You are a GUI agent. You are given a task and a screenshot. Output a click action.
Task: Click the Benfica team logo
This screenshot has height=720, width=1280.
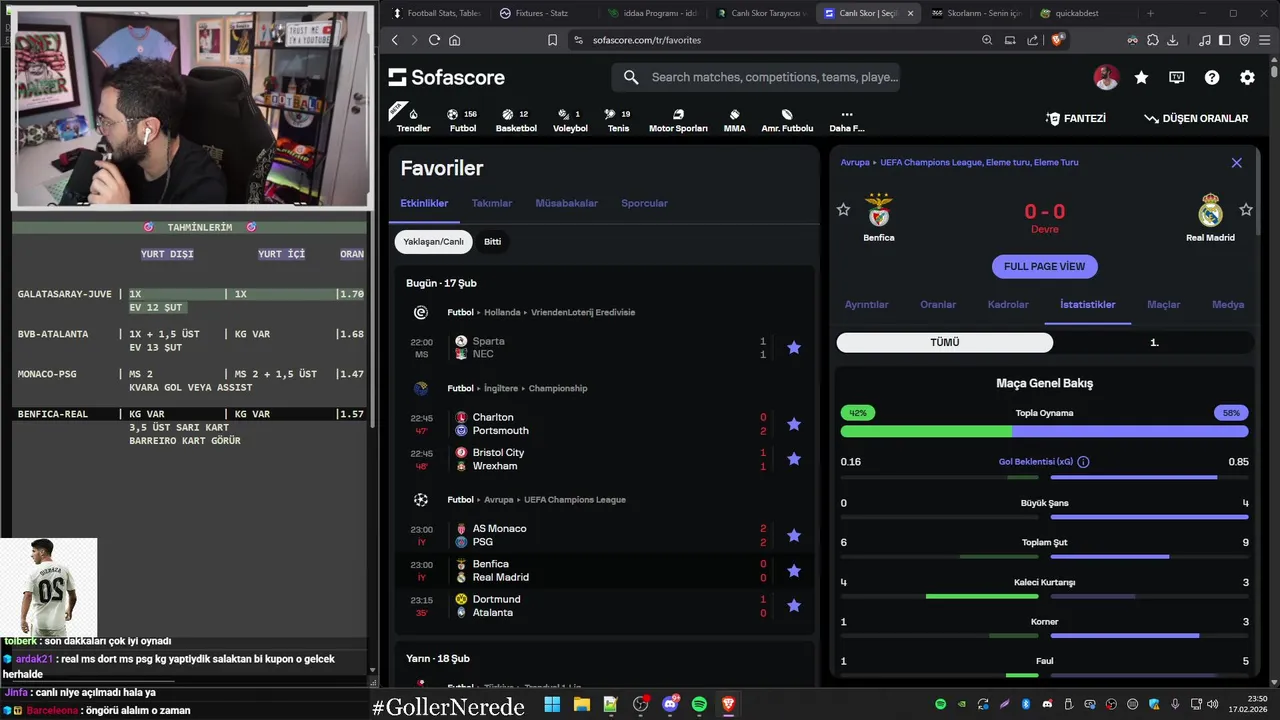point(879,210)
